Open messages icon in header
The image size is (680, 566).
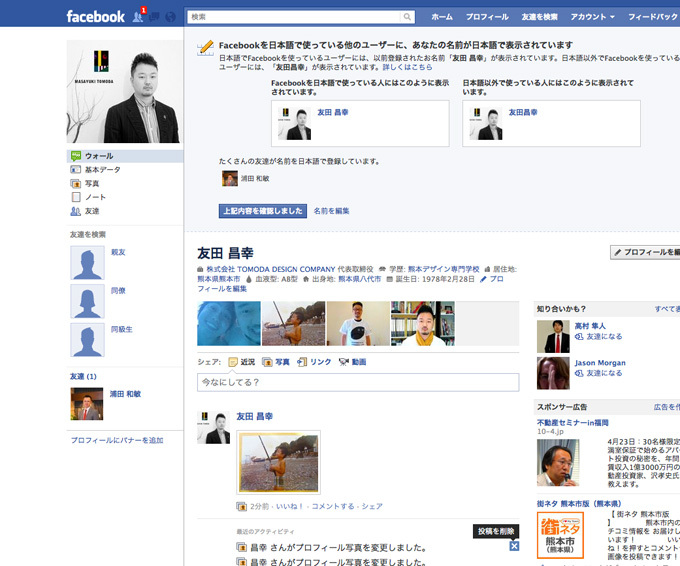tap(154, 17)
